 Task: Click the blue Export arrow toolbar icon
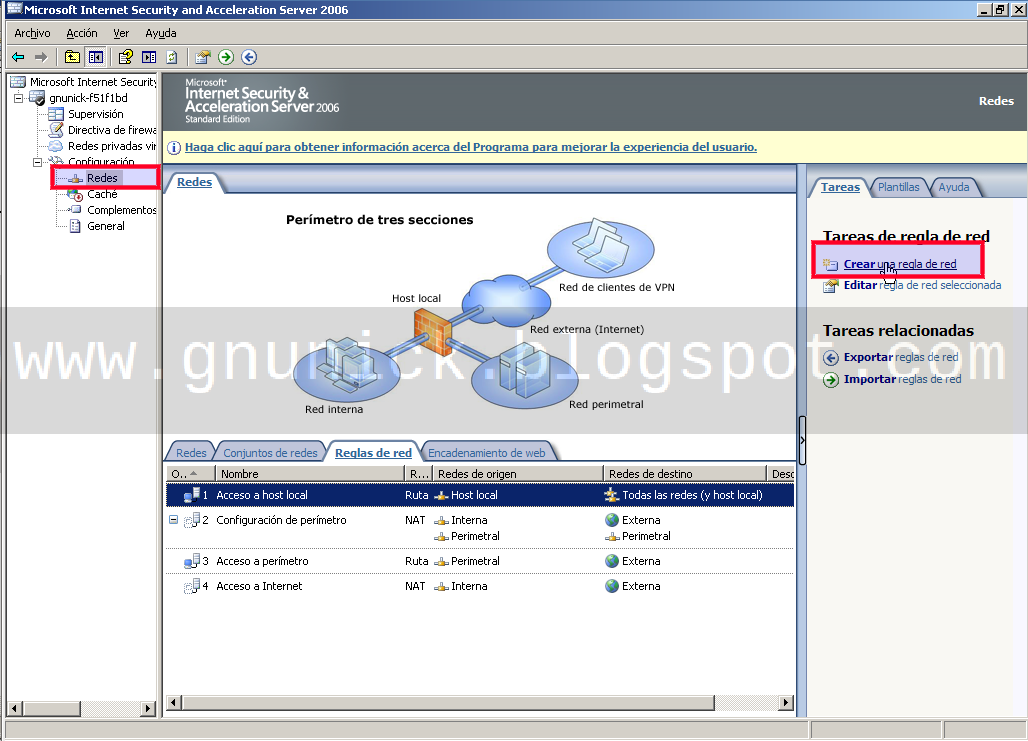pyautogui.click(x=249, y=58)
